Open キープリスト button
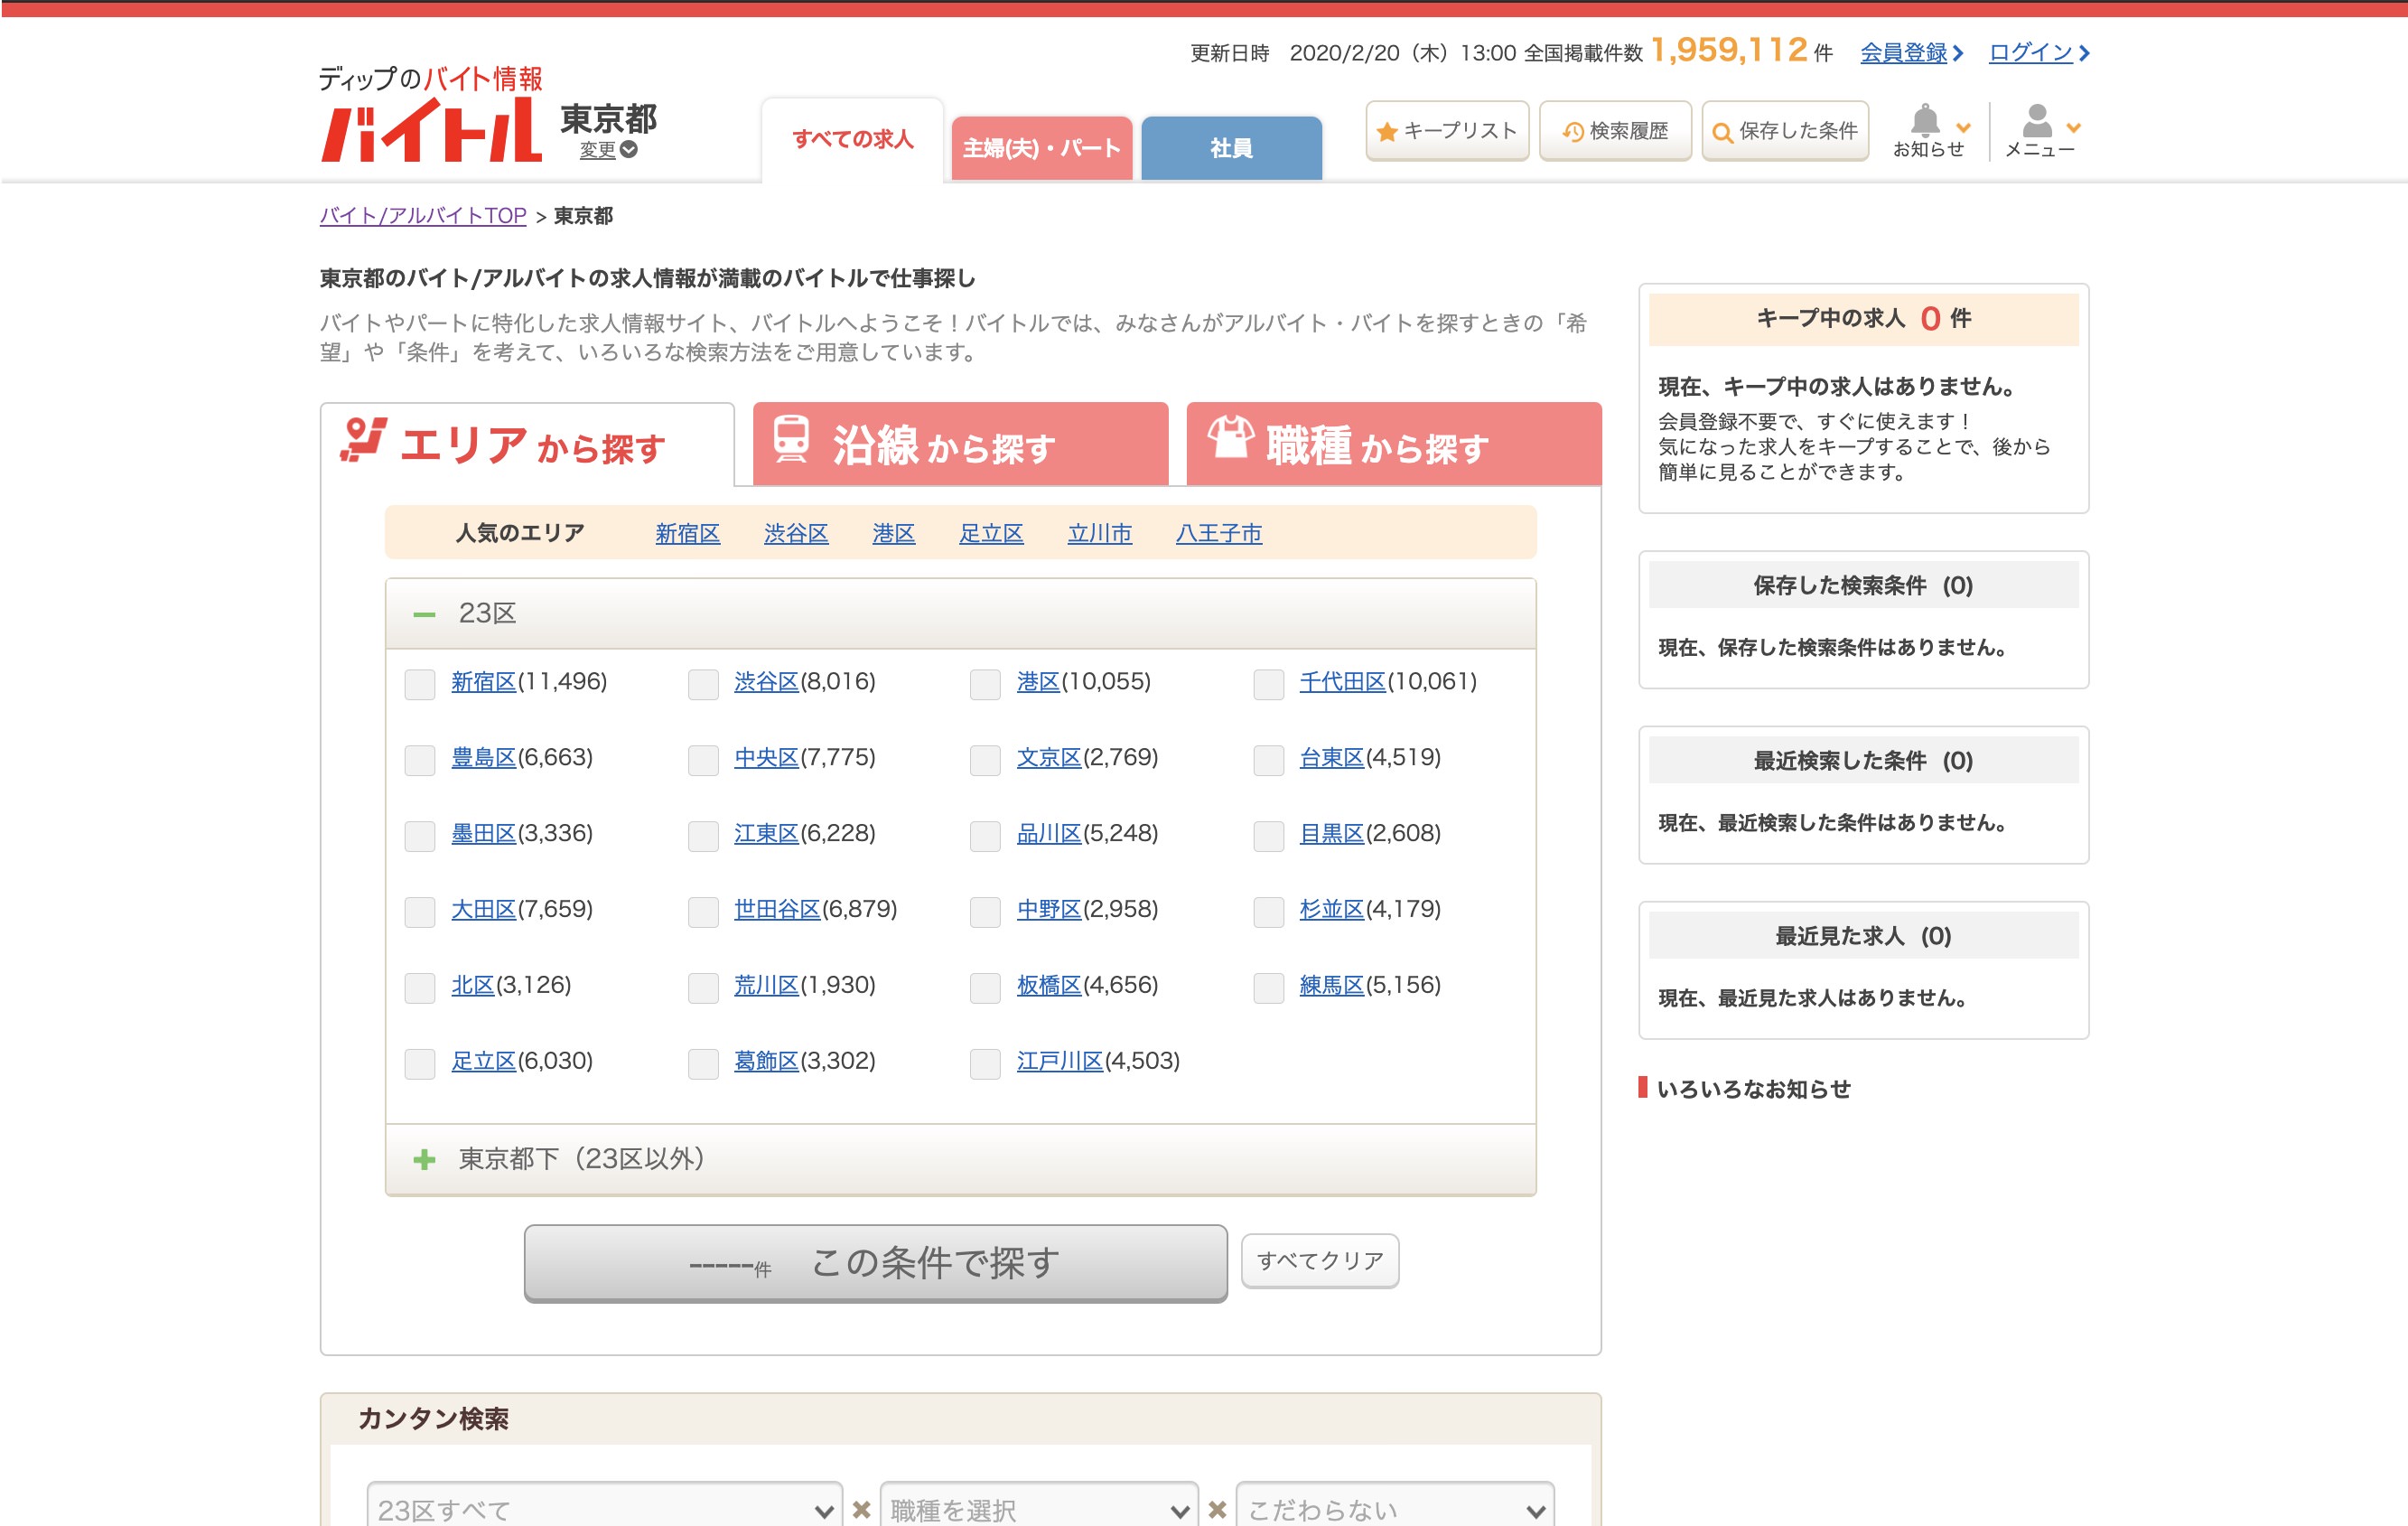Image resolution: width=2408 pixels, height=1526 pixels. tap(1447, 131)
